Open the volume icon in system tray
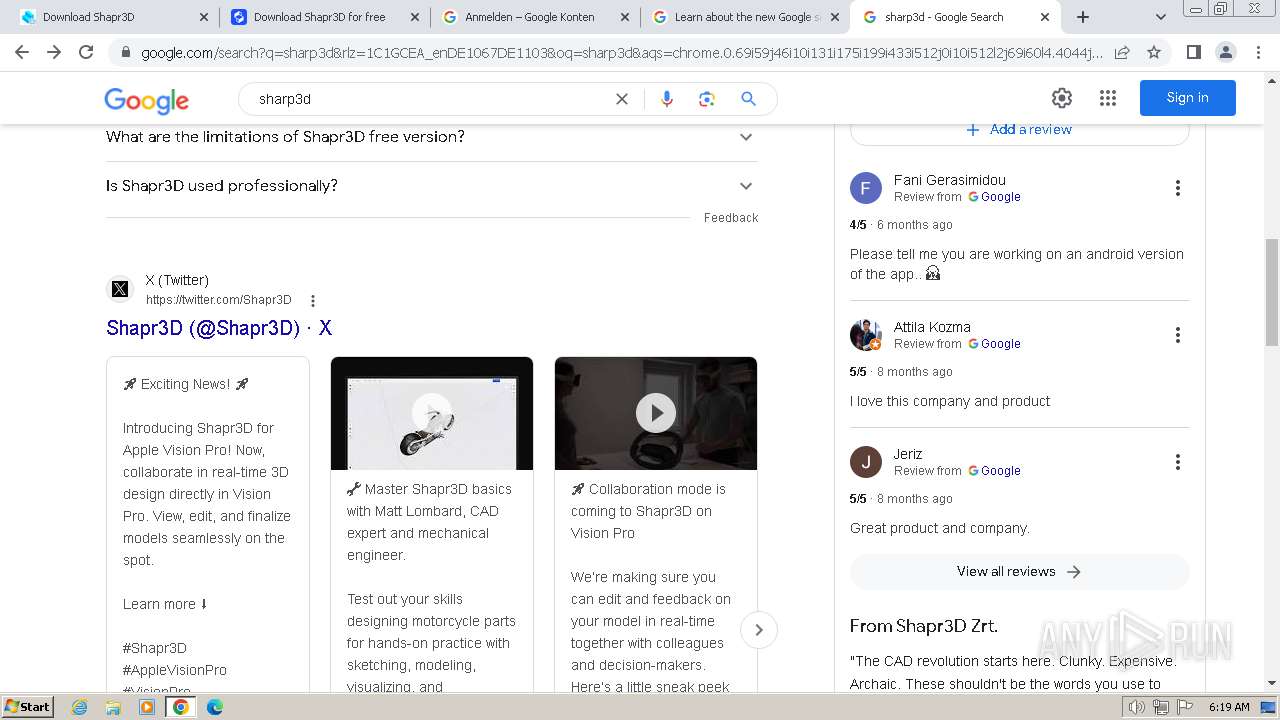This screenshot has width=1280, height=720. pyautogui.click(x=1136, y=707)
